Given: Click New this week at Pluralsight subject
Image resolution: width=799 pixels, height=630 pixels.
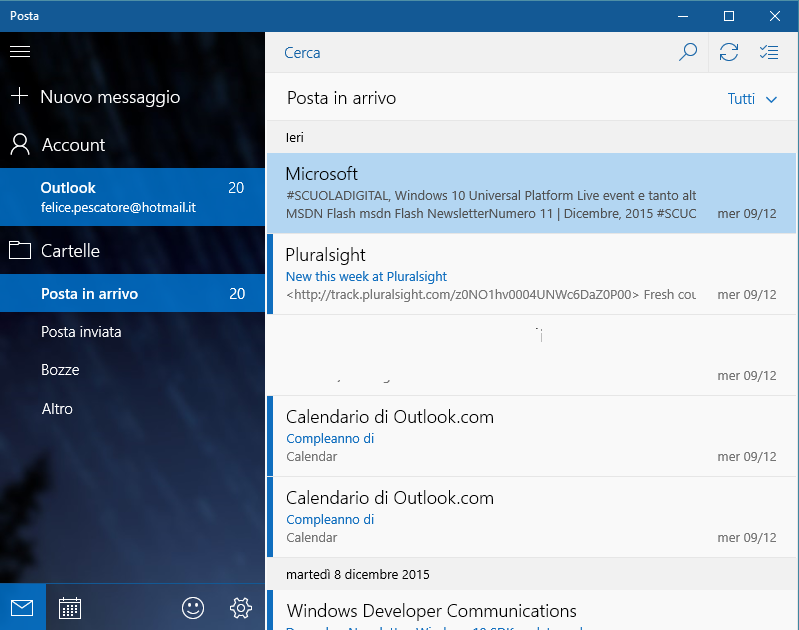Looking at the screenshot, I should pyautogui.click(x=366, y=276).
